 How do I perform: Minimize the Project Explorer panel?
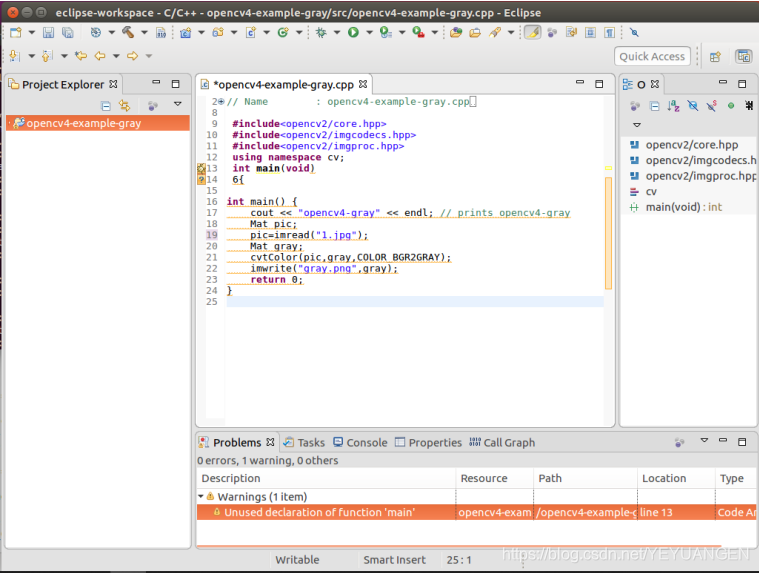156,84
